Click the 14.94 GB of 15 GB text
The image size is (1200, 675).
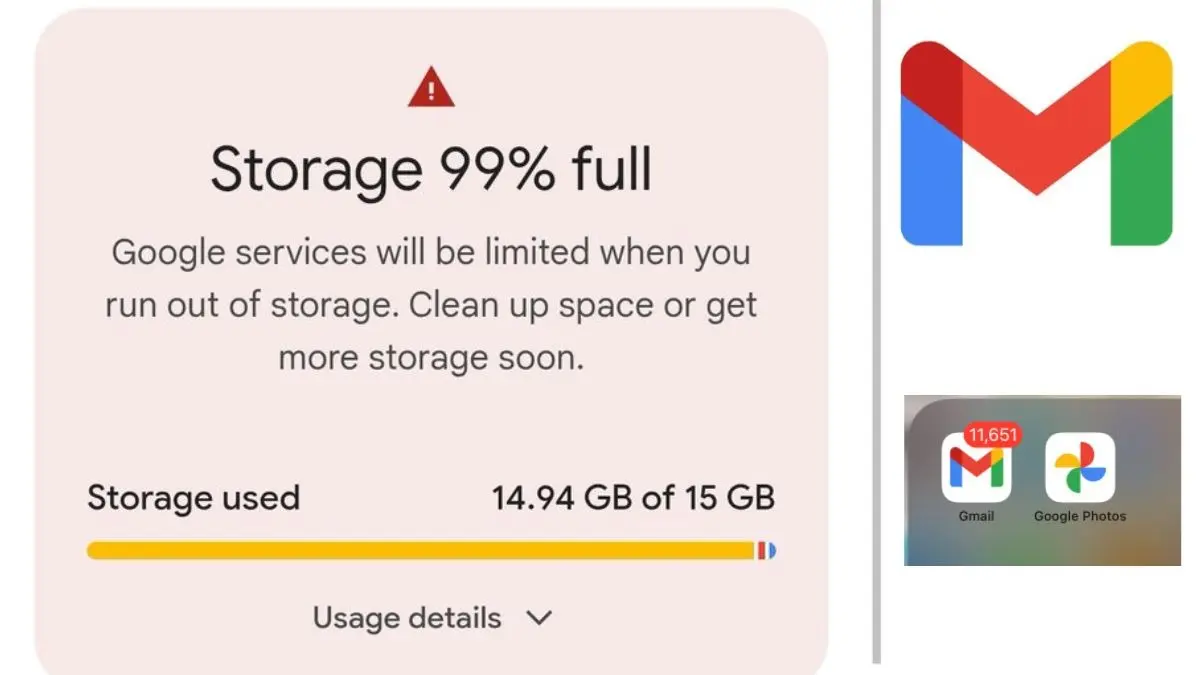tap(636, 497)
